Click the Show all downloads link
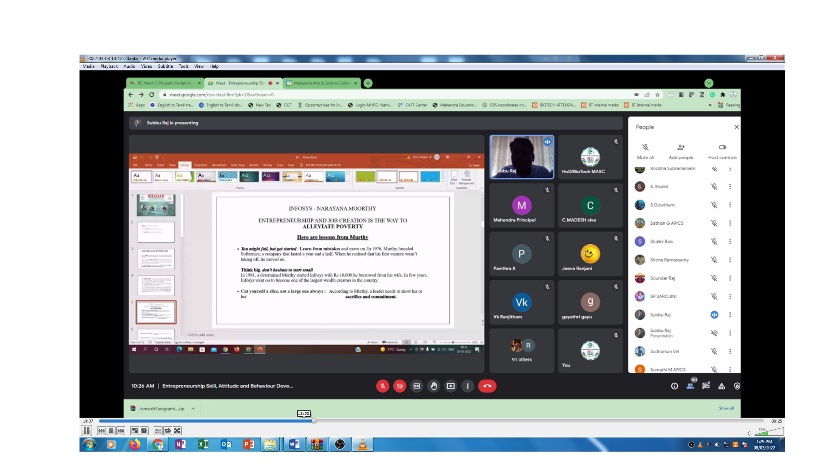The image size is (826, 465). pos(726,408)
